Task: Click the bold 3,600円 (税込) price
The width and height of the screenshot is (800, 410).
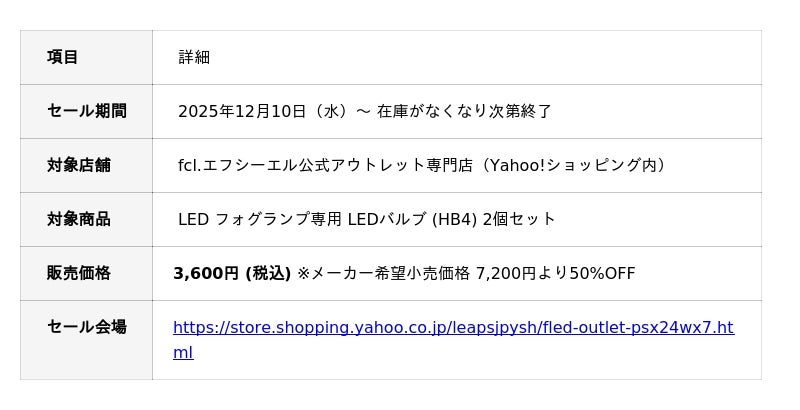Action: point(232,273)
